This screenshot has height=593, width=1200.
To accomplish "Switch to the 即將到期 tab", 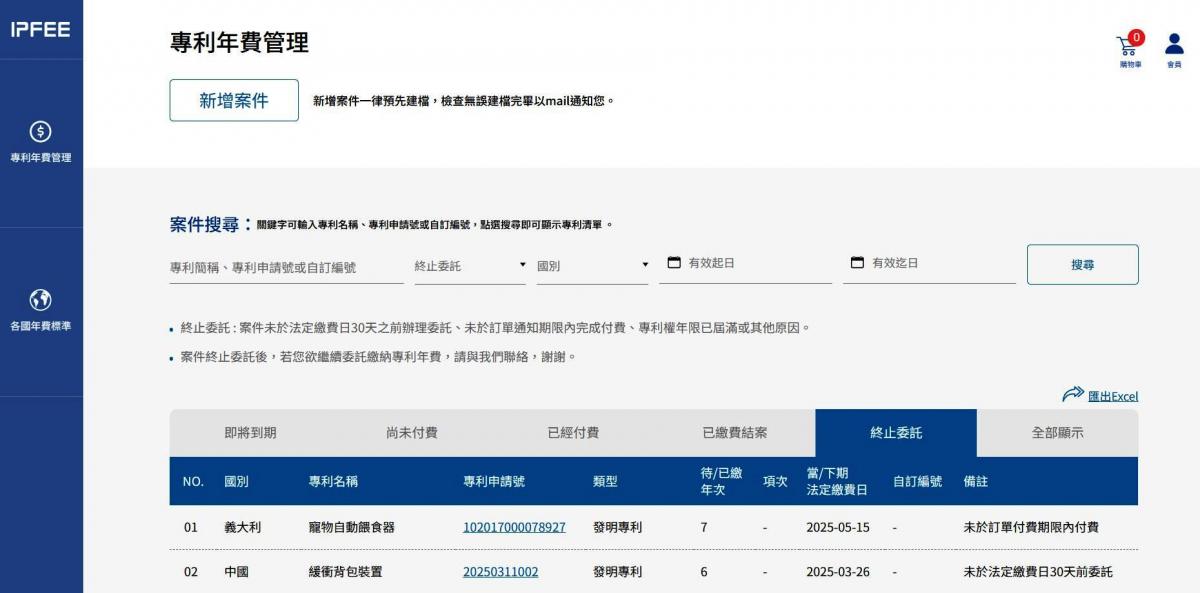I will (250, 433).
